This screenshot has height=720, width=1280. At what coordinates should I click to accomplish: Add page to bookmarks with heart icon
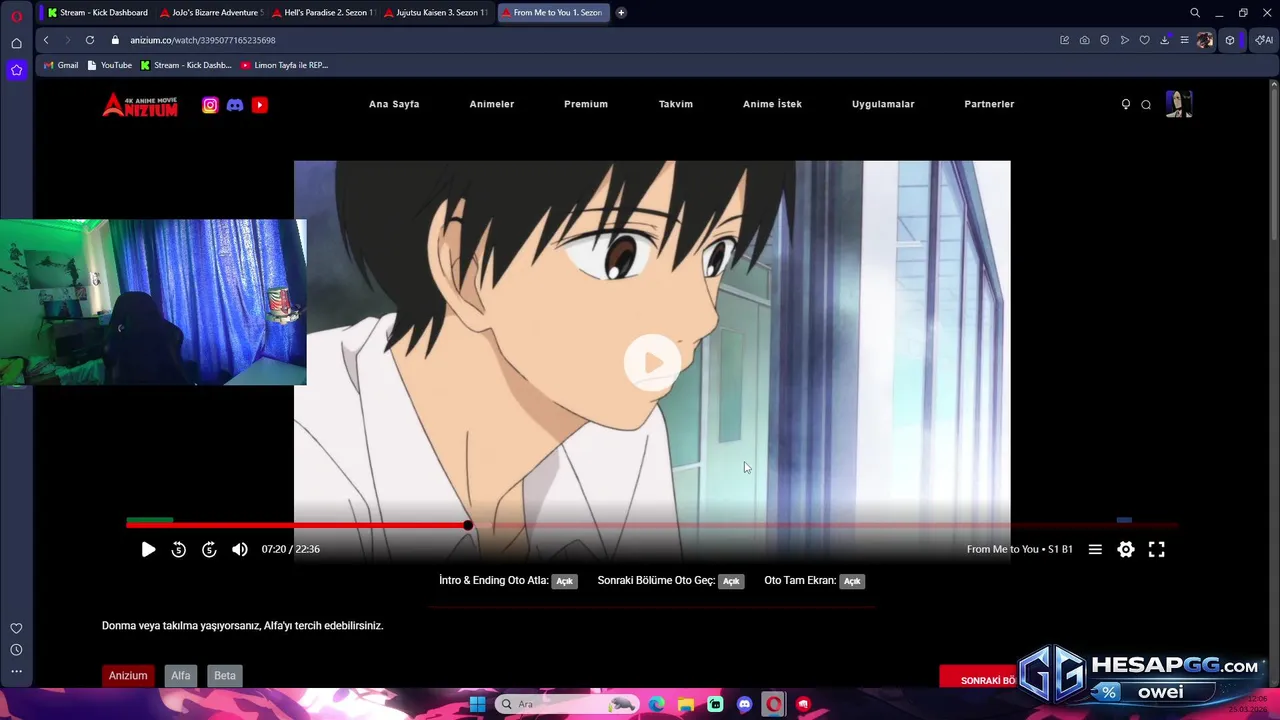coord(1145,40)
